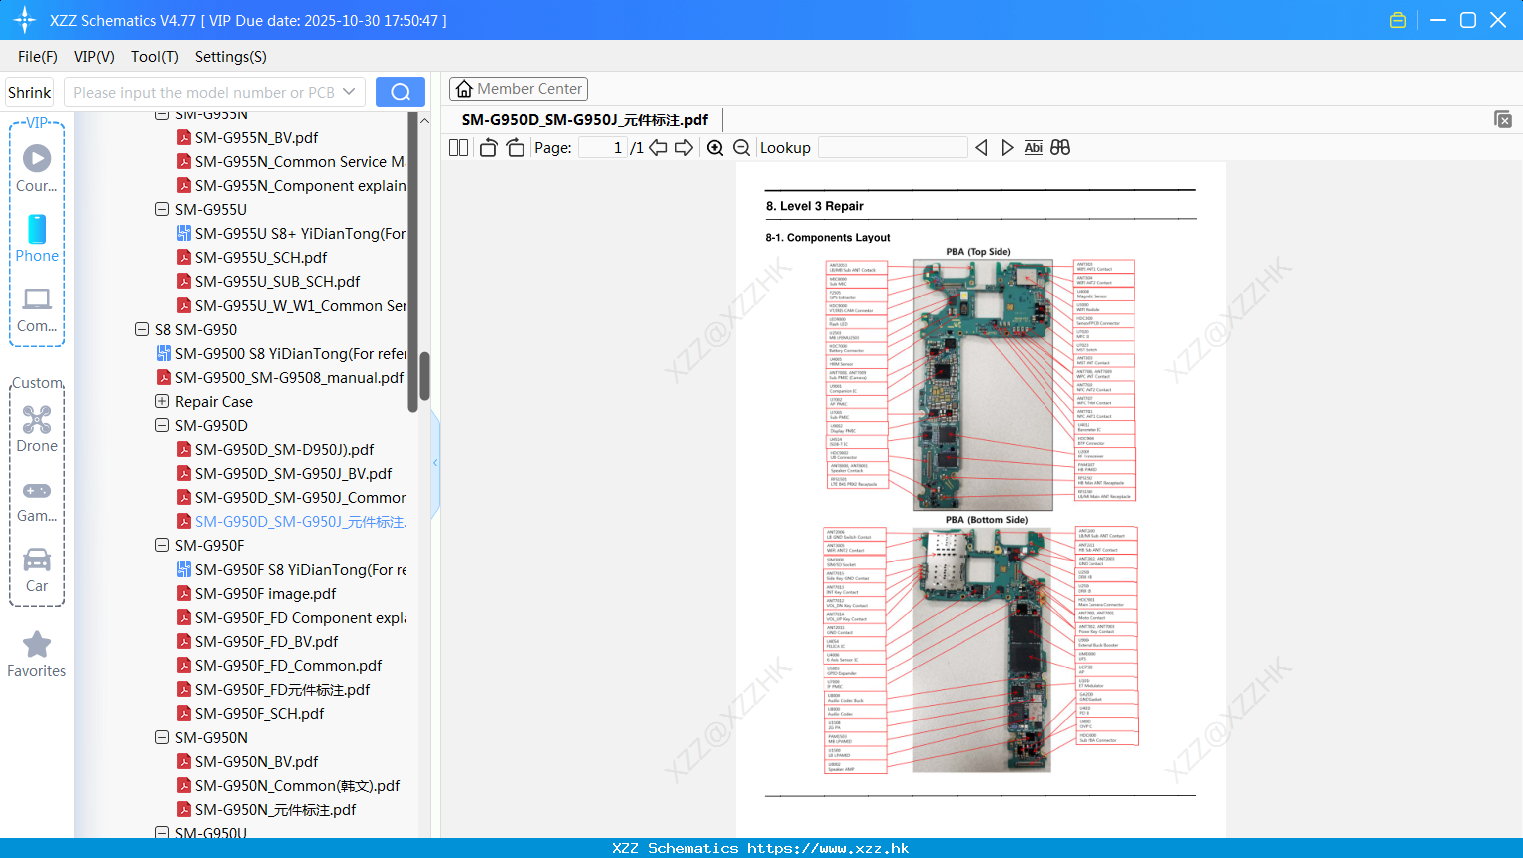Click the toolbox icon in title bar
This screenshot has height=858, width=1523.
tap(1398, 20)
